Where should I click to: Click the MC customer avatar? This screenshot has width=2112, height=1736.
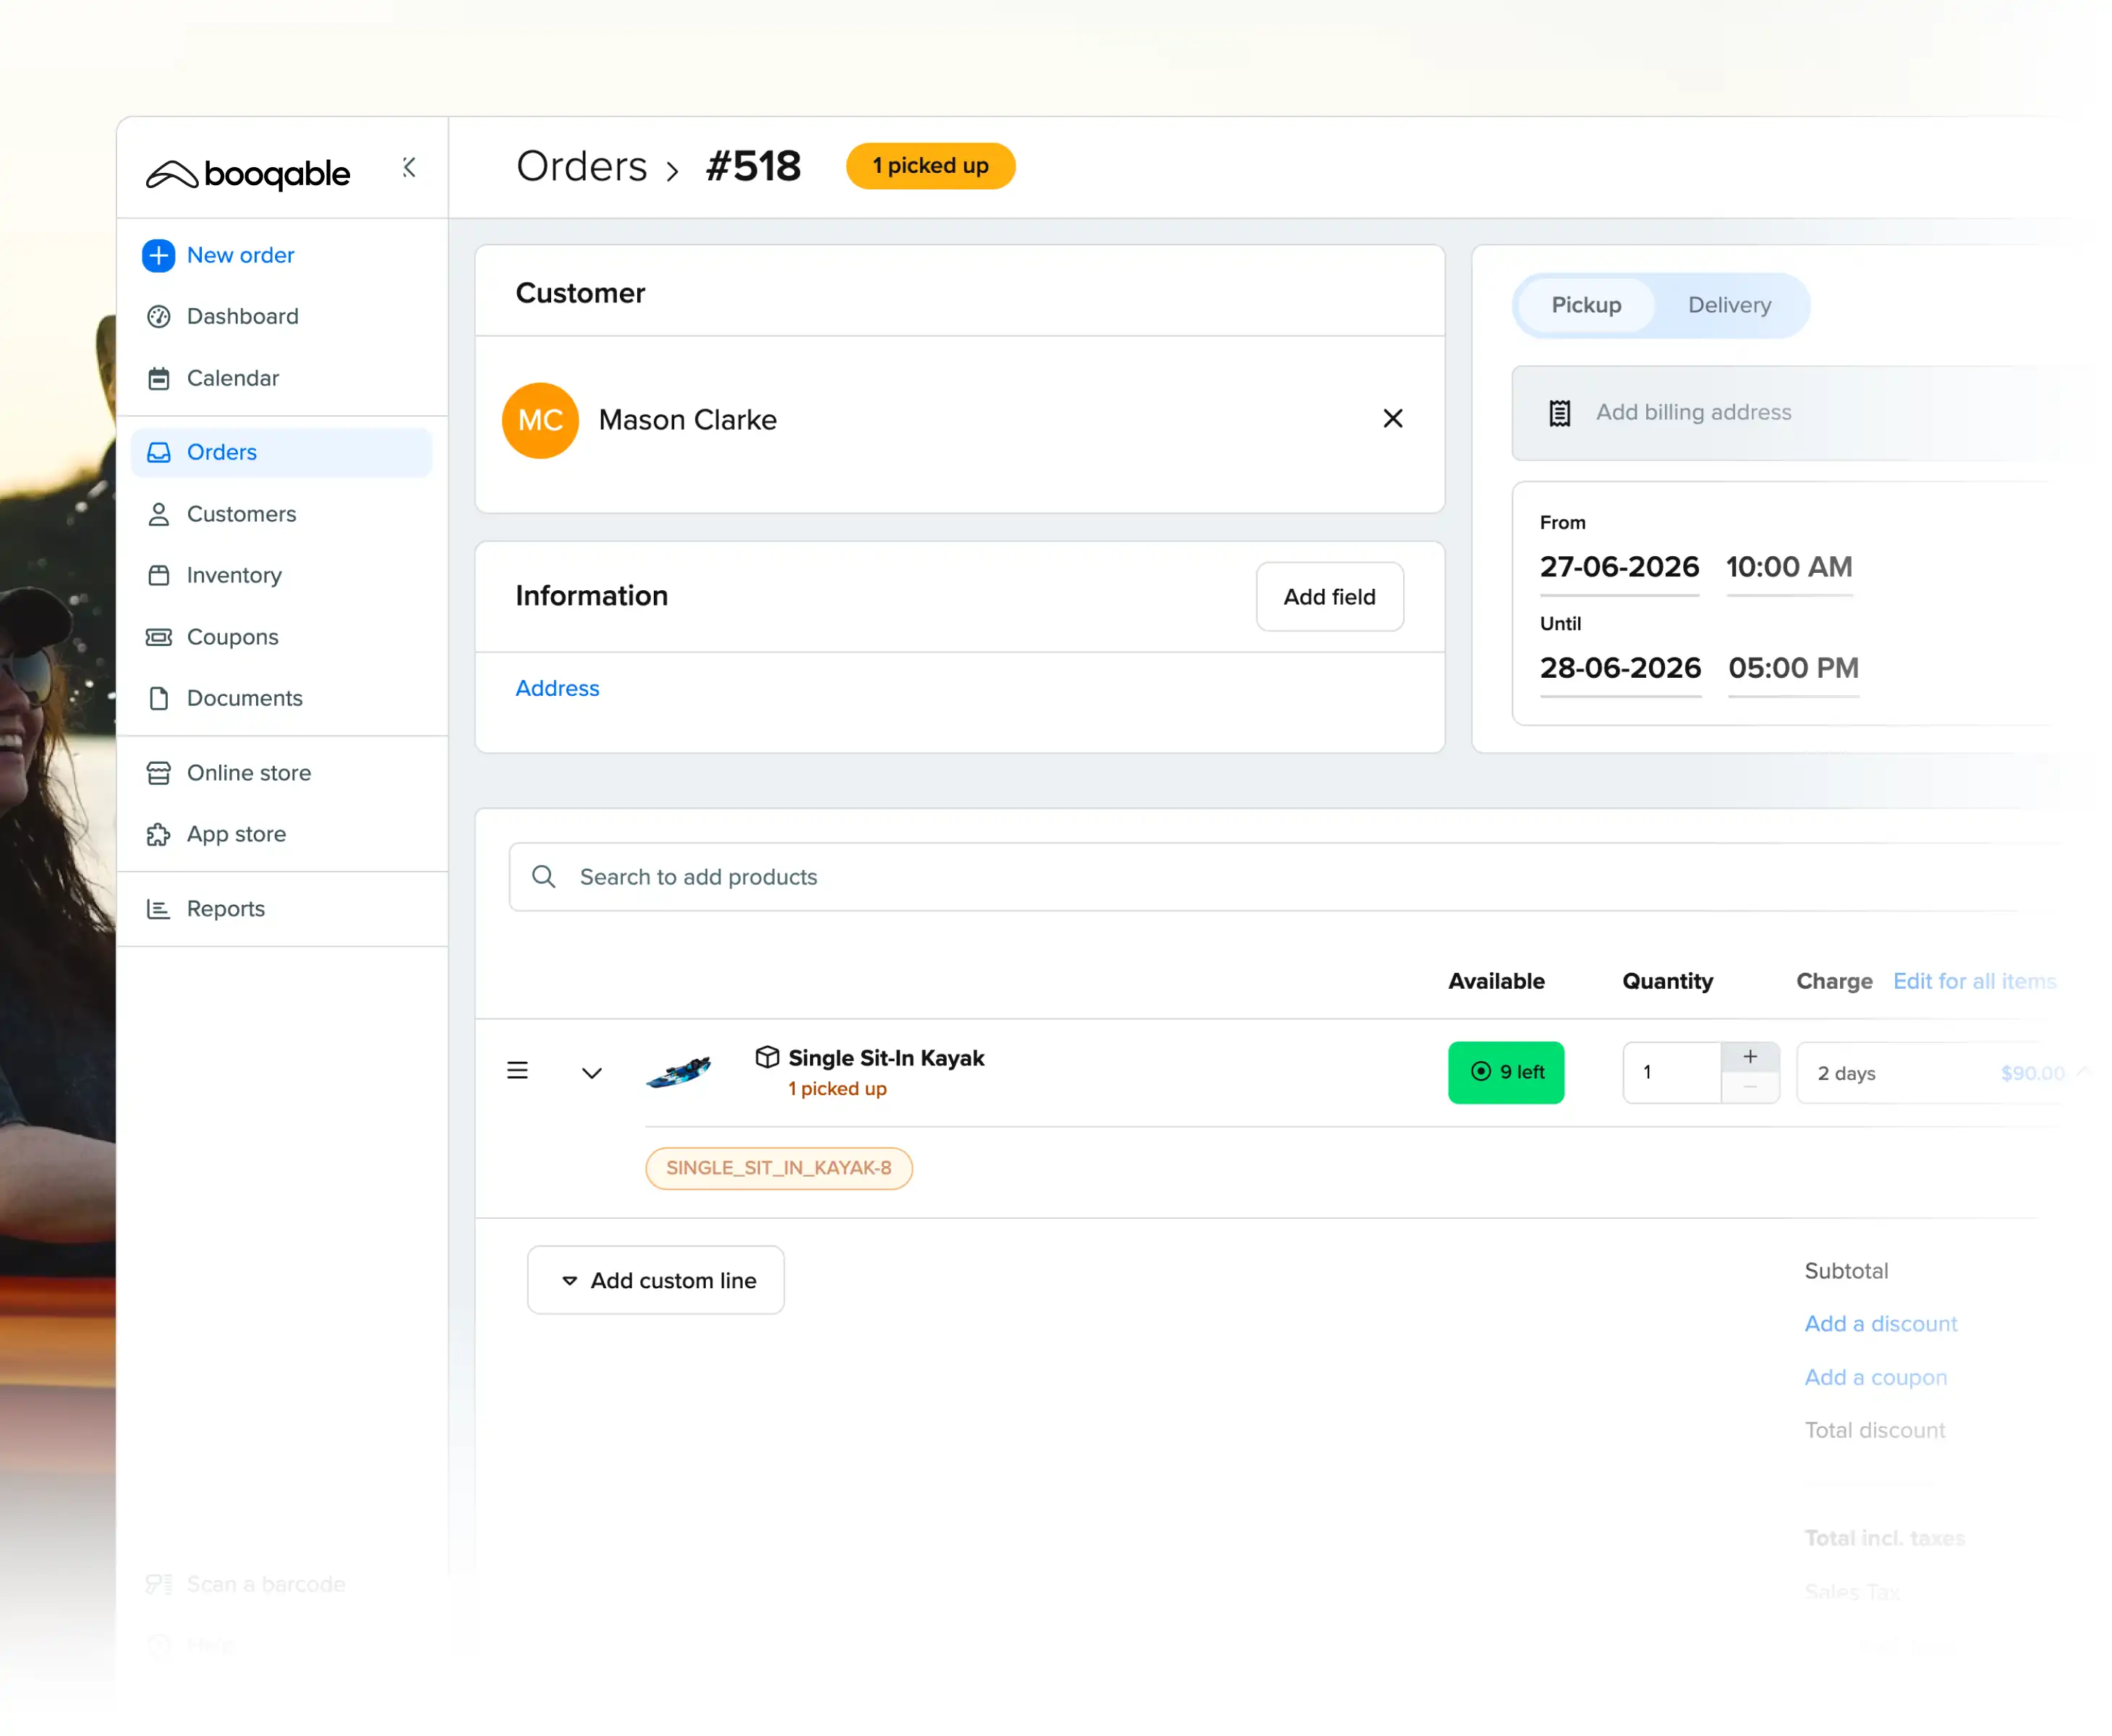[x=540, y=420]
